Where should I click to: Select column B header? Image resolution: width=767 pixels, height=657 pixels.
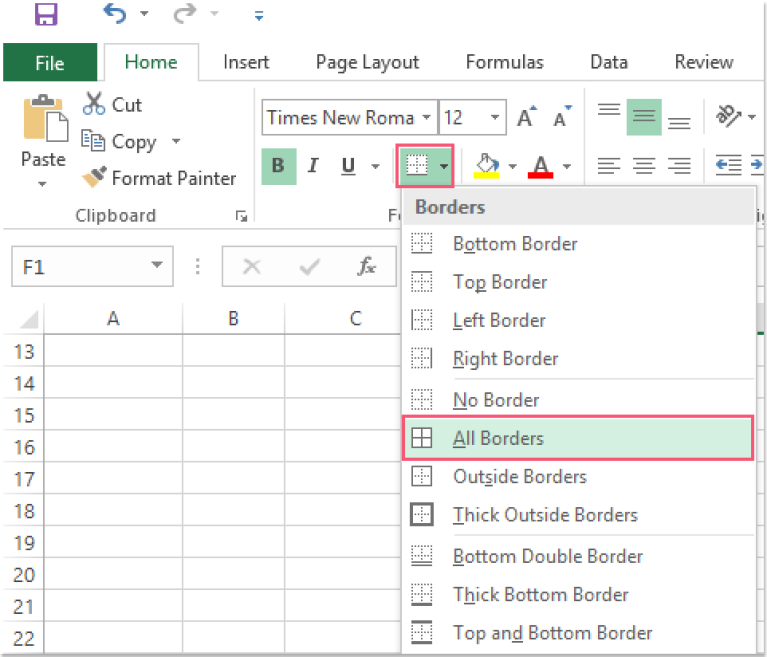click(233, 318)
